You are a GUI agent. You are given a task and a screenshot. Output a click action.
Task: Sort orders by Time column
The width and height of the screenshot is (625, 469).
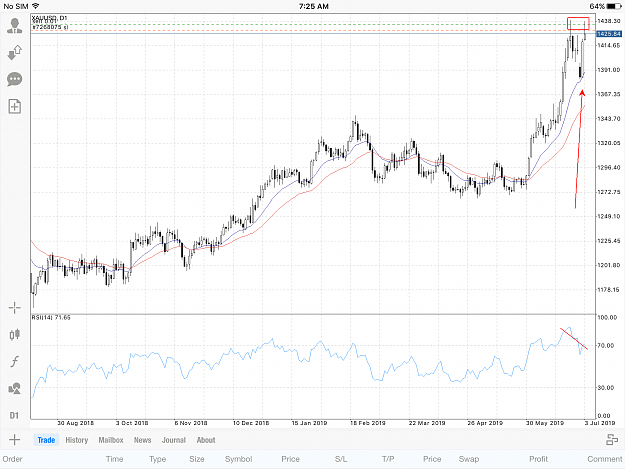[114, 459]
